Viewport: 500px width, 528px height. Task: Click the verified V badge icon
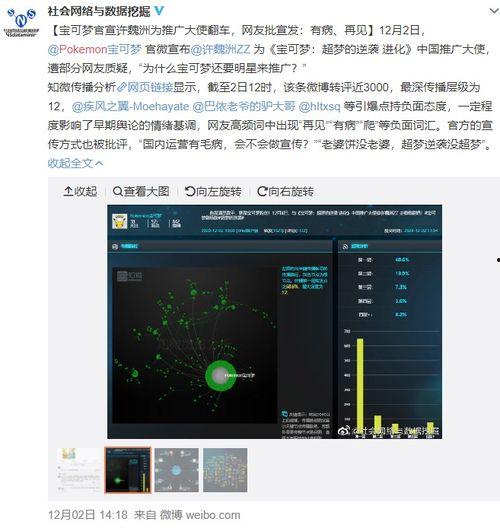159,11
